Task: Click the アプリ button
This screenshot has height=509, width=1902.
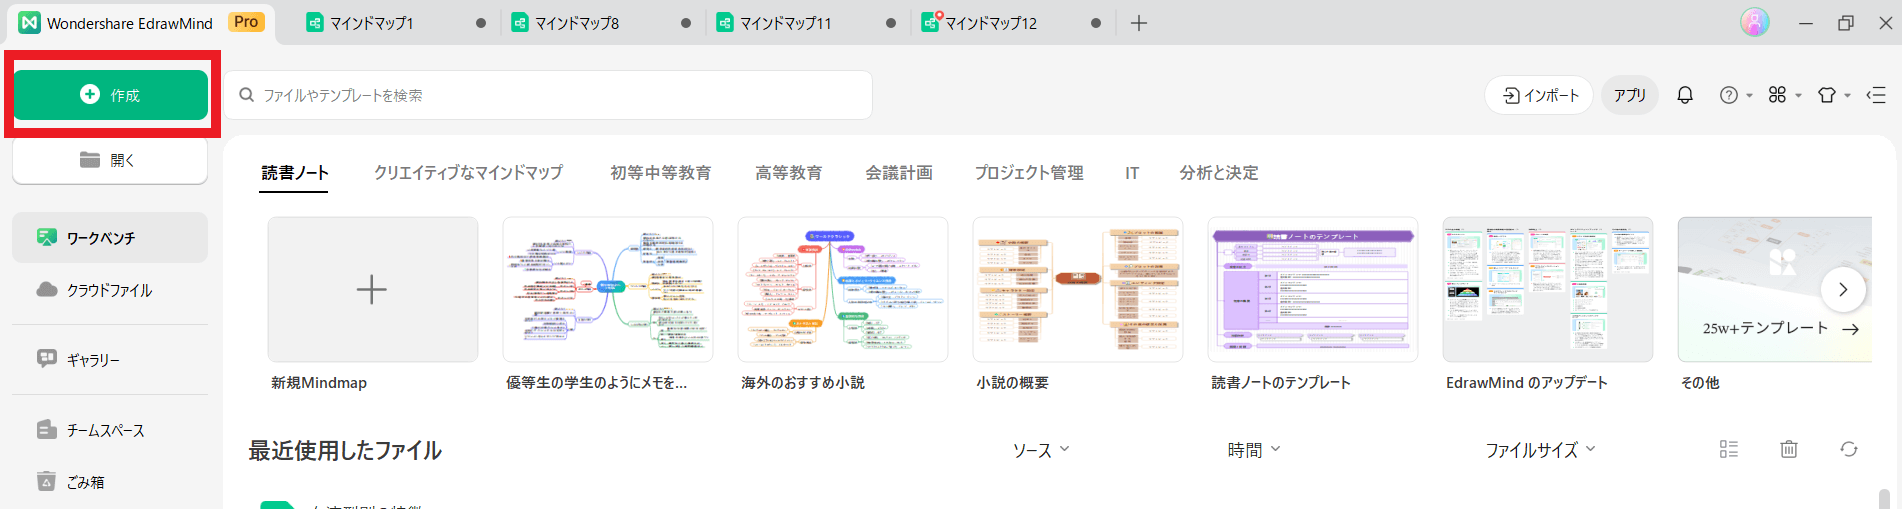Action: [1630, 95]
